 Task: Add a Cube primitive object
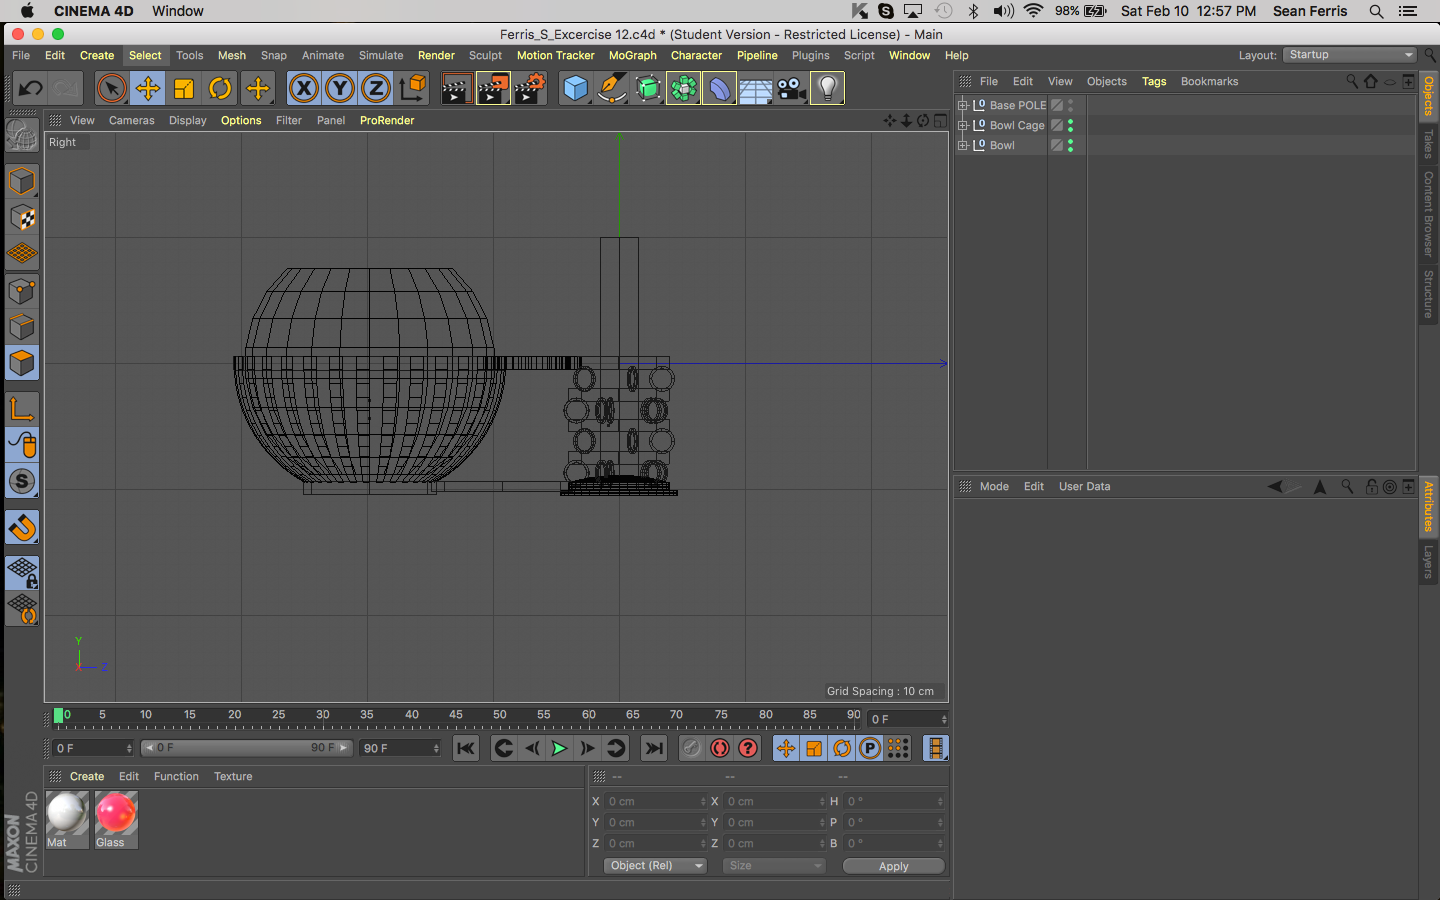click(x=575, y=89)
